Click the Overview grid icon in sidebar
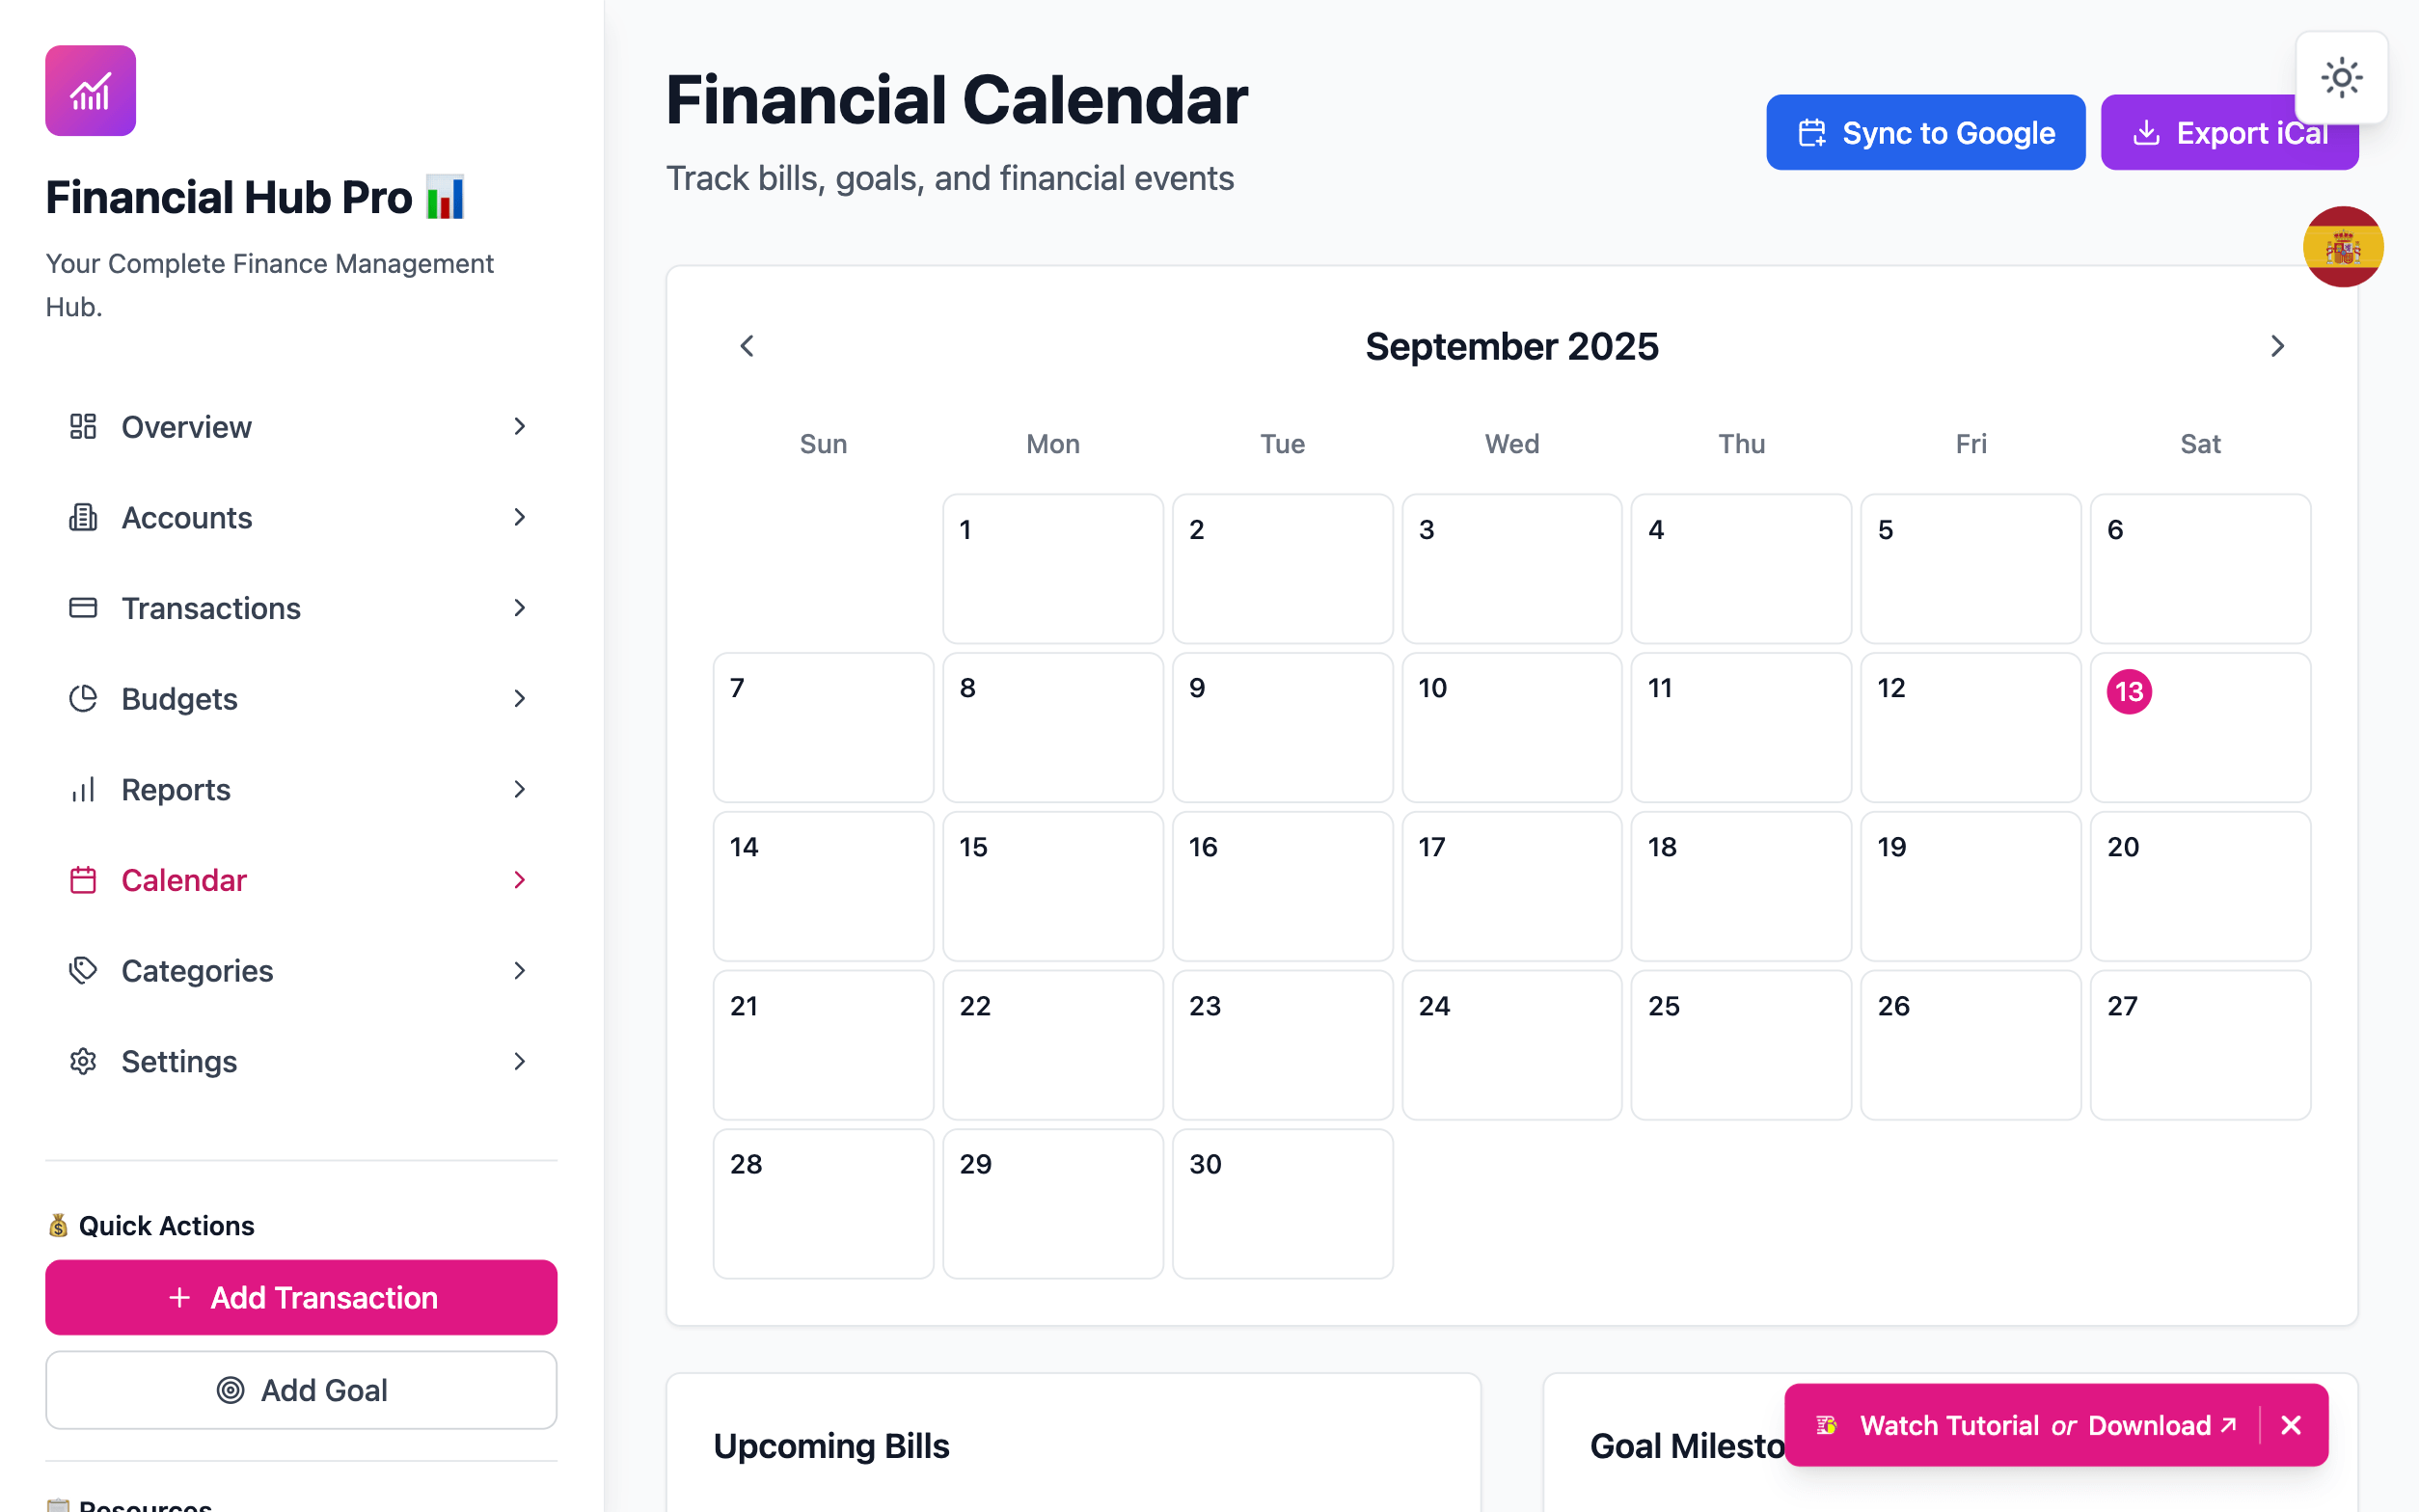 click(x=83, y=427)
